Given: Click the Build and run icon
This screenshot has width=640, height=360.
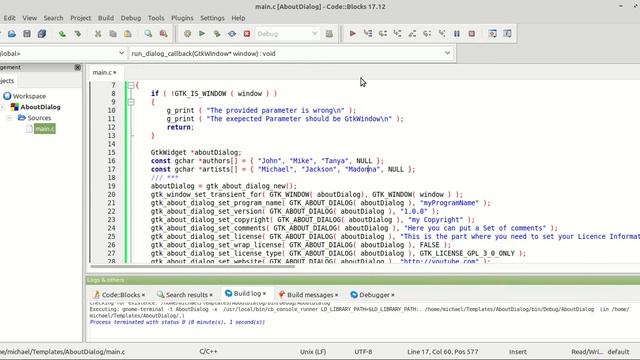Looking at the screenshot, I should [x=217, y=34].
